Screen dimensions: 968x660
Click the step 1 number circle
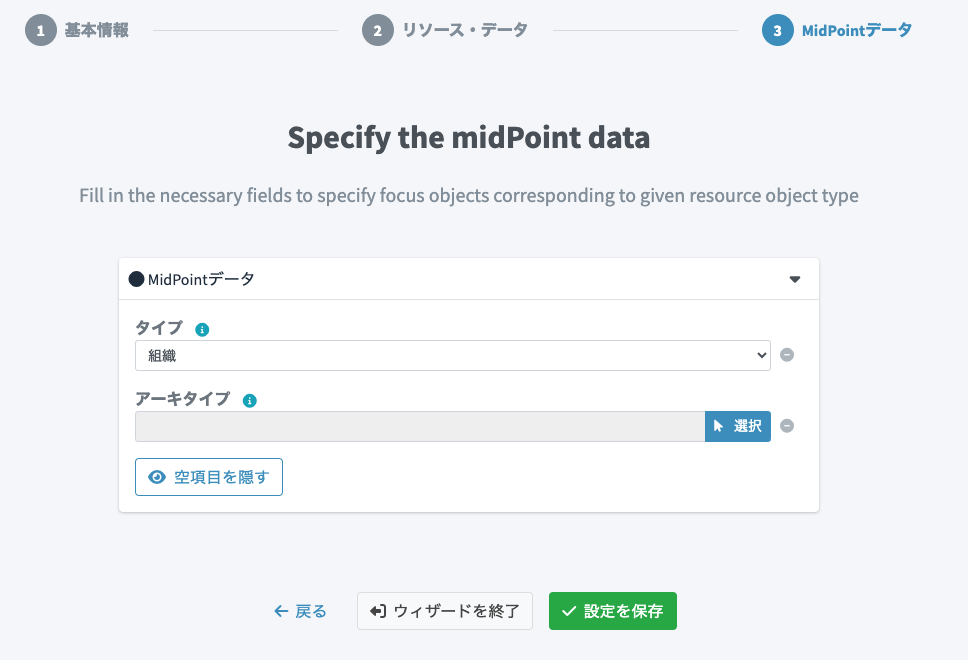[41, 30]
